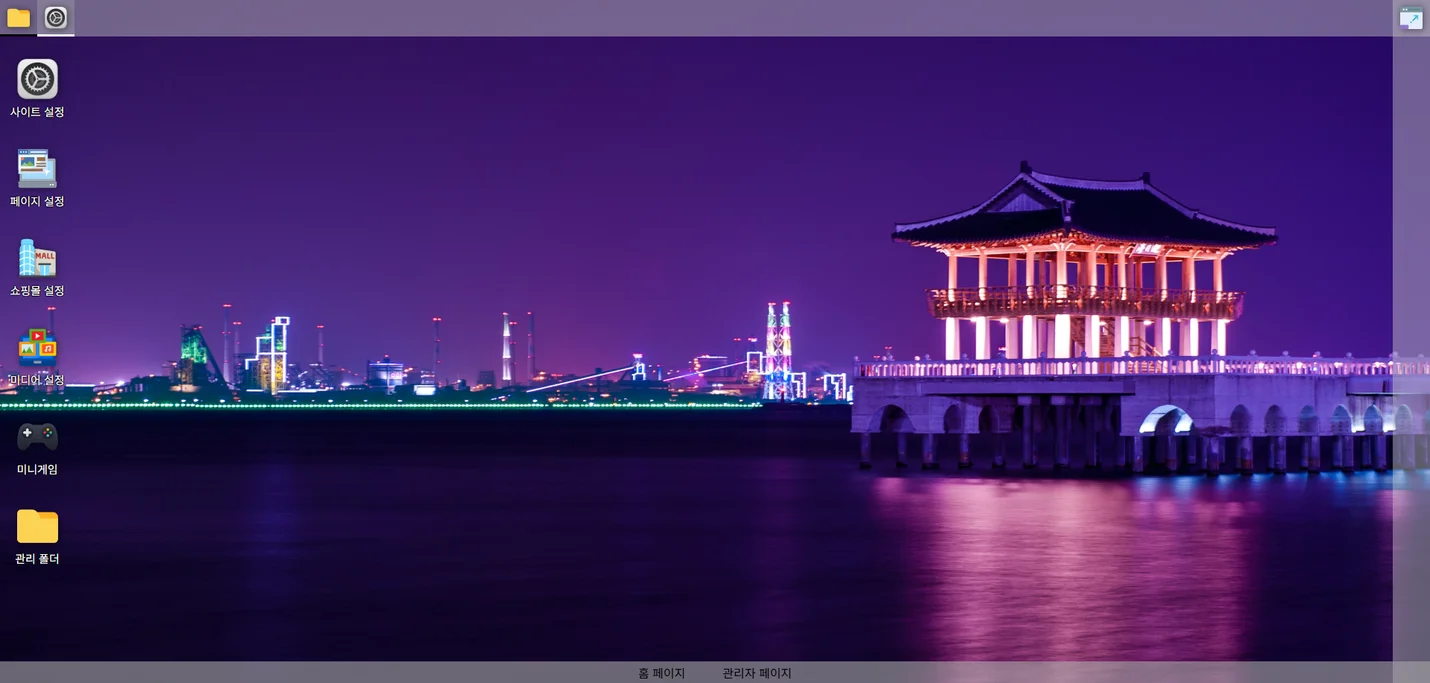
Task: Open the 미디어 설정 media icon
Action: pos(37,347)
